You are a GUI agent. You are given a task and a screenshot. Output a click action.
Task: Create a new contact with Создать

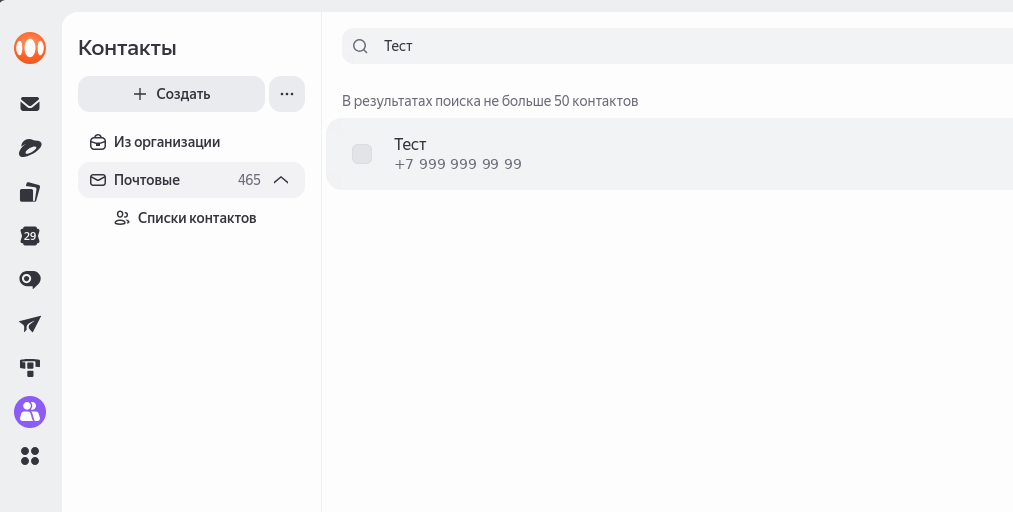pos(171,94)
